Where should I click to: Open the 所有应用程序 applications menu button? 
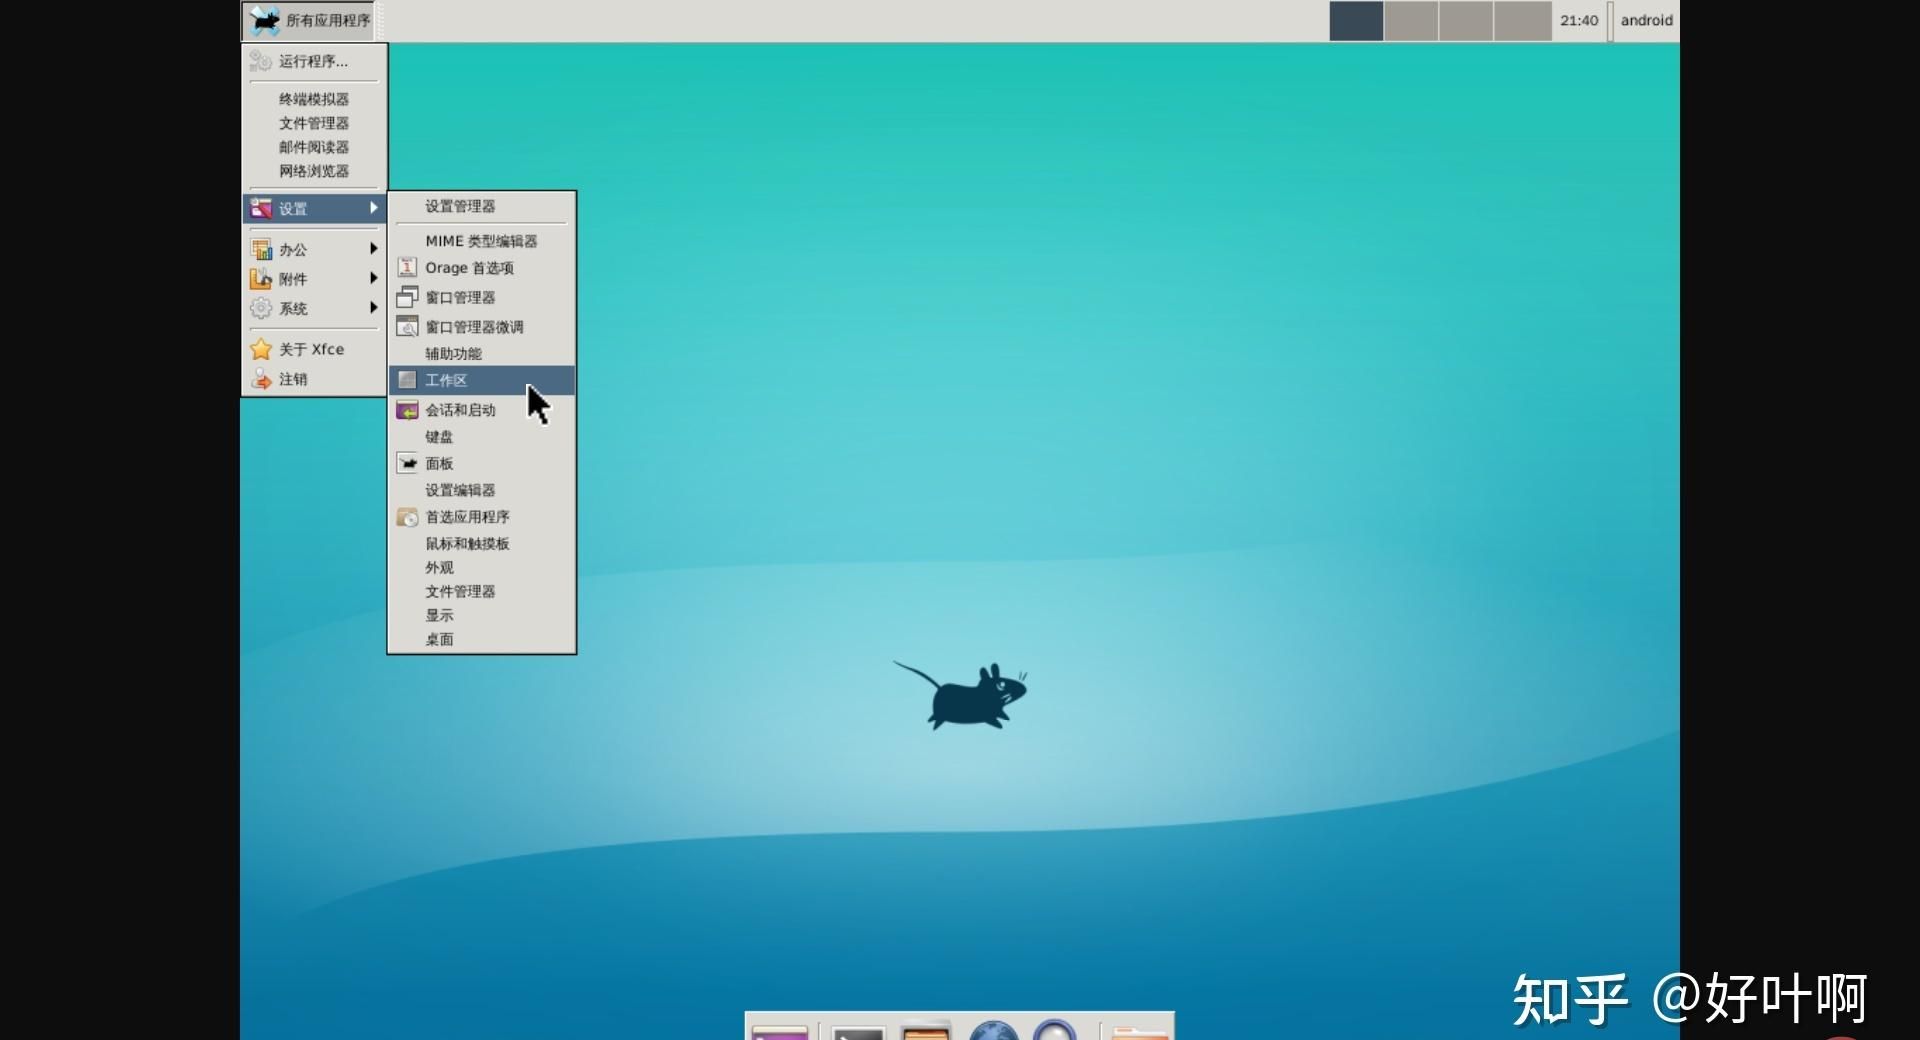click(311, 20)
